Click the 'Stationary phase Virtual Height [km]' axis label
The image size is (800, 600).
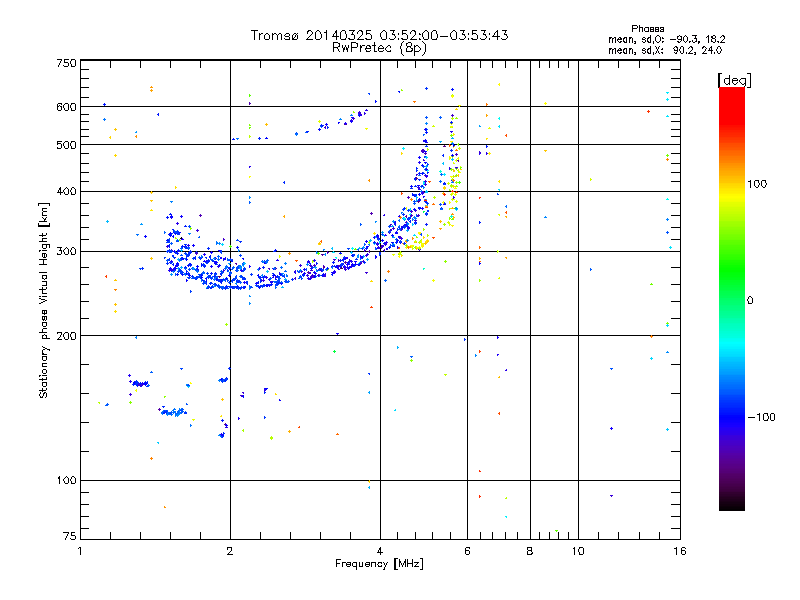(x=44, y=300)
